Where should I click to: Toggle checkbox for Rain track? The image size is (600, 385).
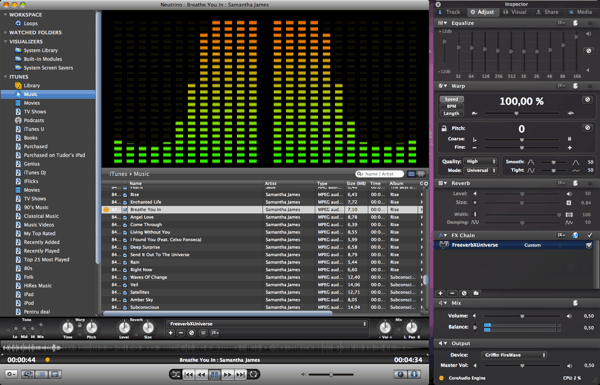[x=125, y=263]
